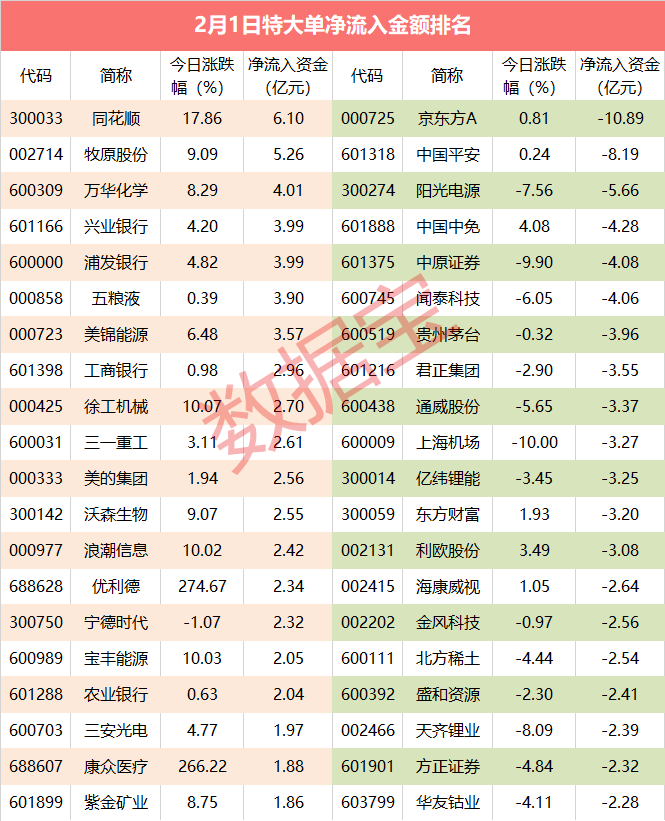Click stock name 金风科技
The image size is (665, 821).
tap(448, 623)
